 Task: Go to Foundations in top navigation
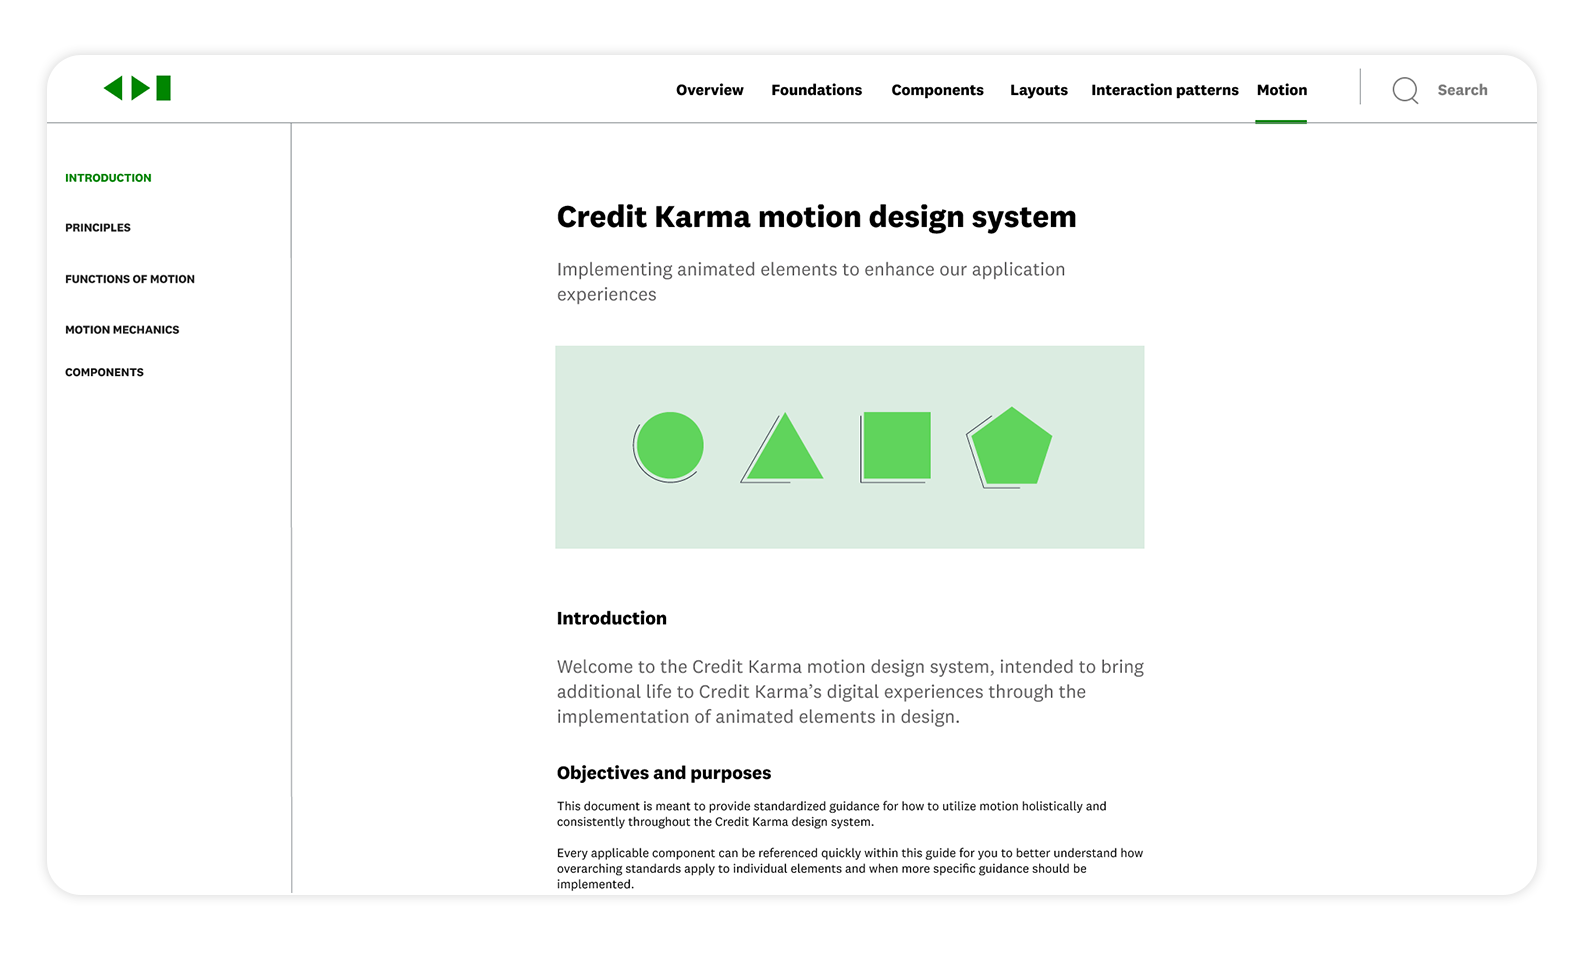816,90
